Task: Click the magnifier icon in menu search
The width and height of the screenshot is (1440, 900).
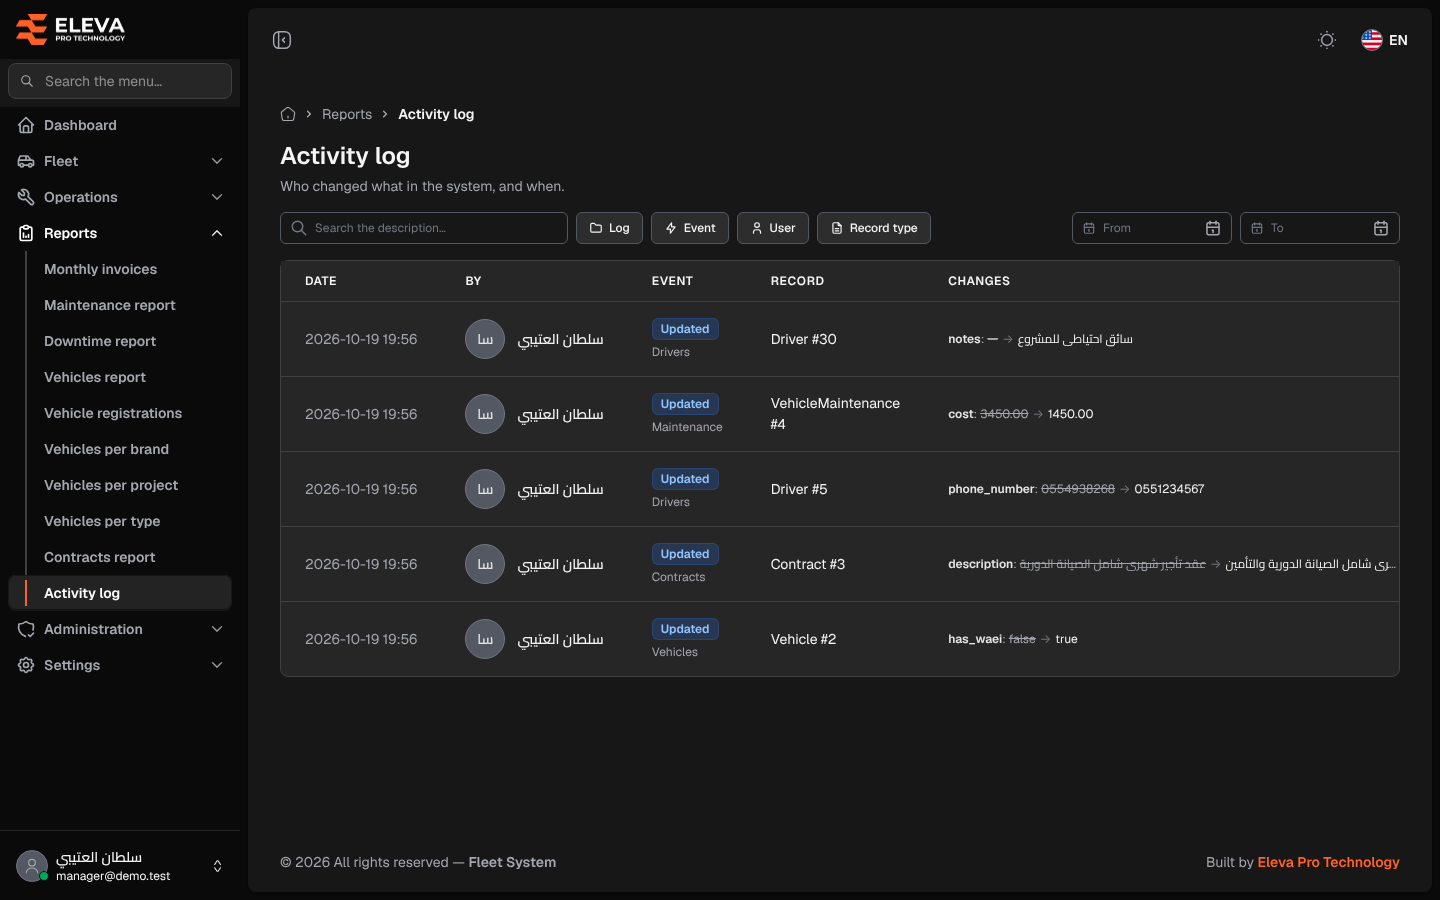Action: (x=27, y=81)
